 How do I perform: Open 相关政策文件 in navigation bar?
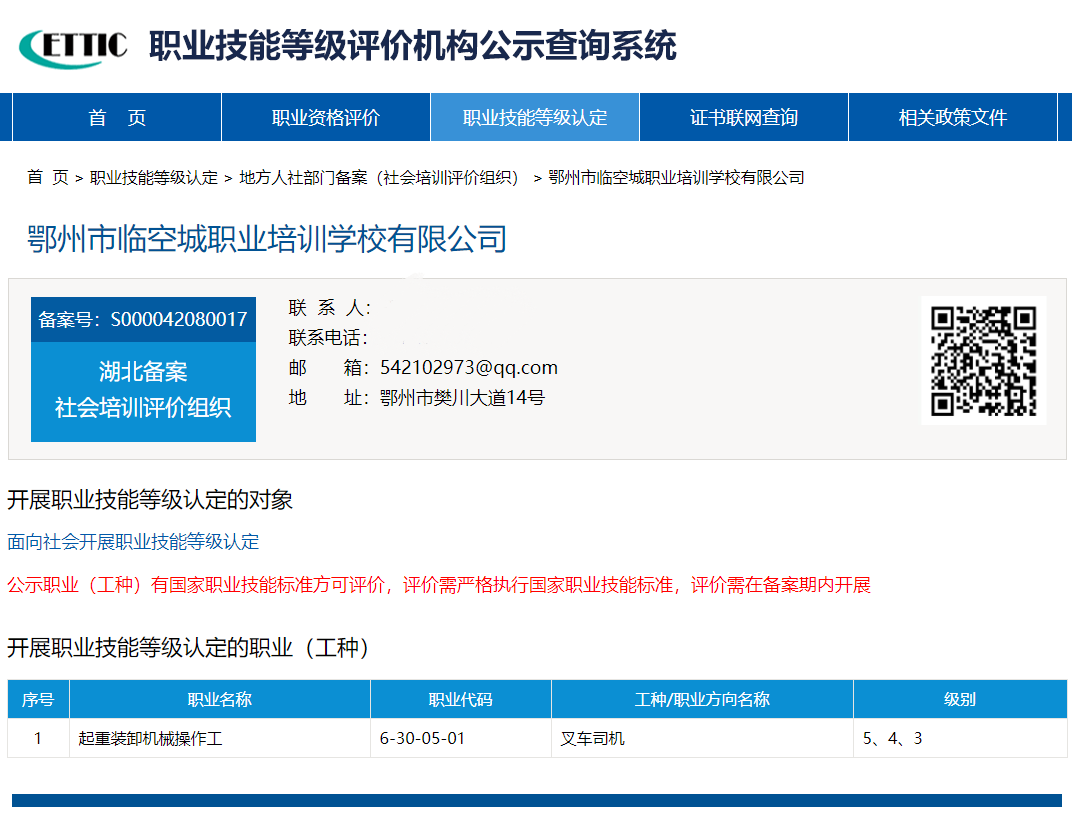coord(952,118)
